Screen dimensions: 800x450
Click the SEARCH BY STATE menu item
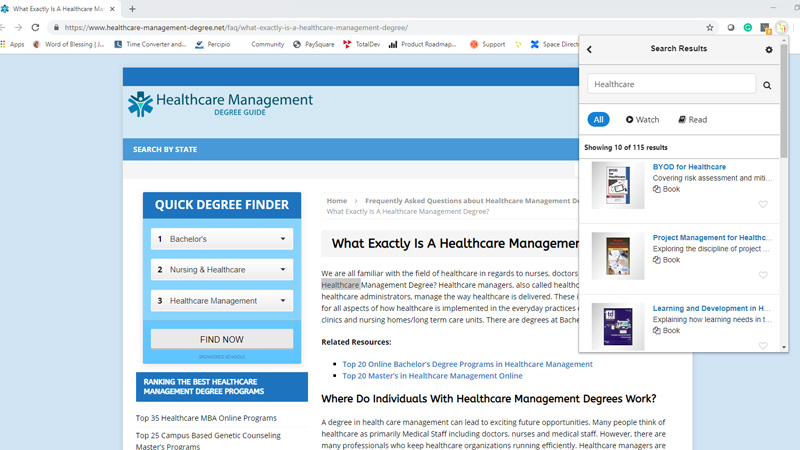[x=165, y=149]
